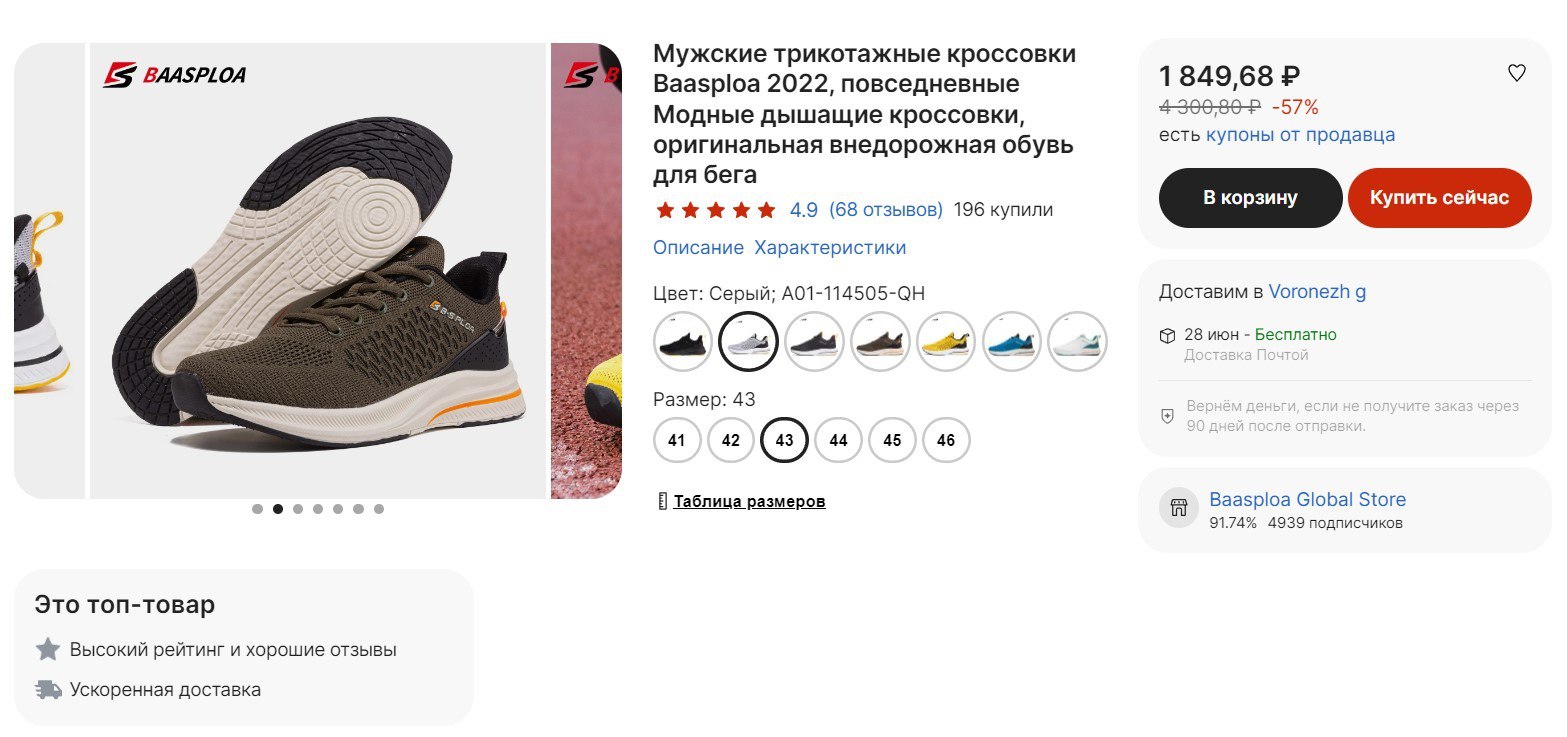Choose size 46

946,440
